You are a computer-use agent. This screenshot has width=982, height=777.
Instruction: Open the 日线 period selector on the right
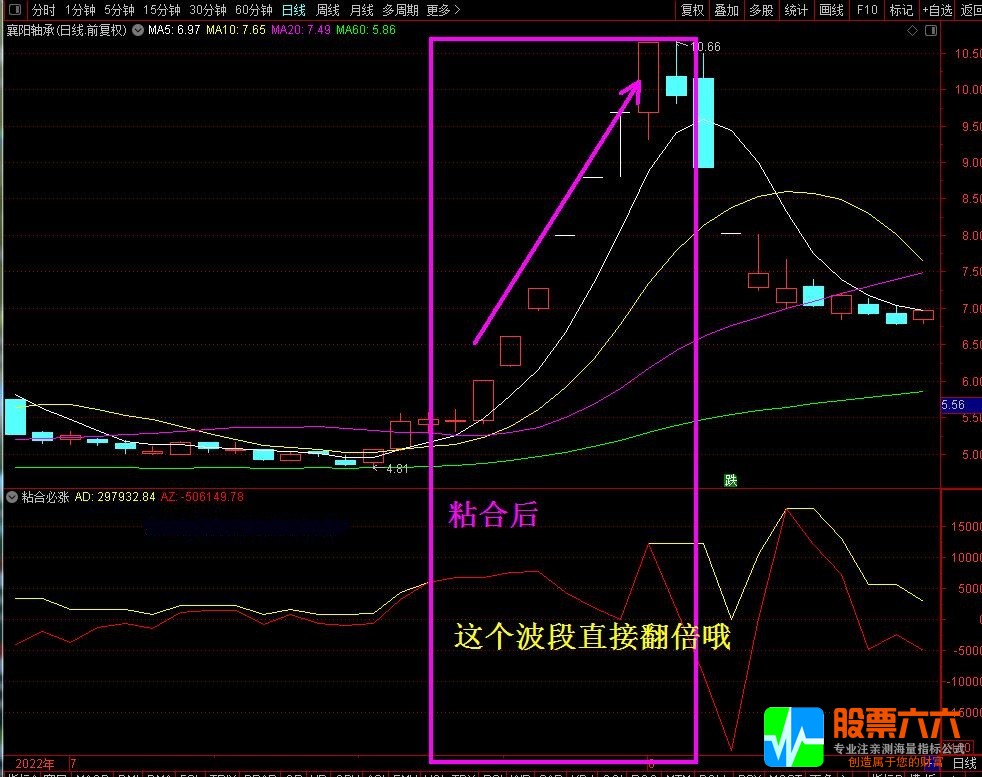click(x=963, y=763)
